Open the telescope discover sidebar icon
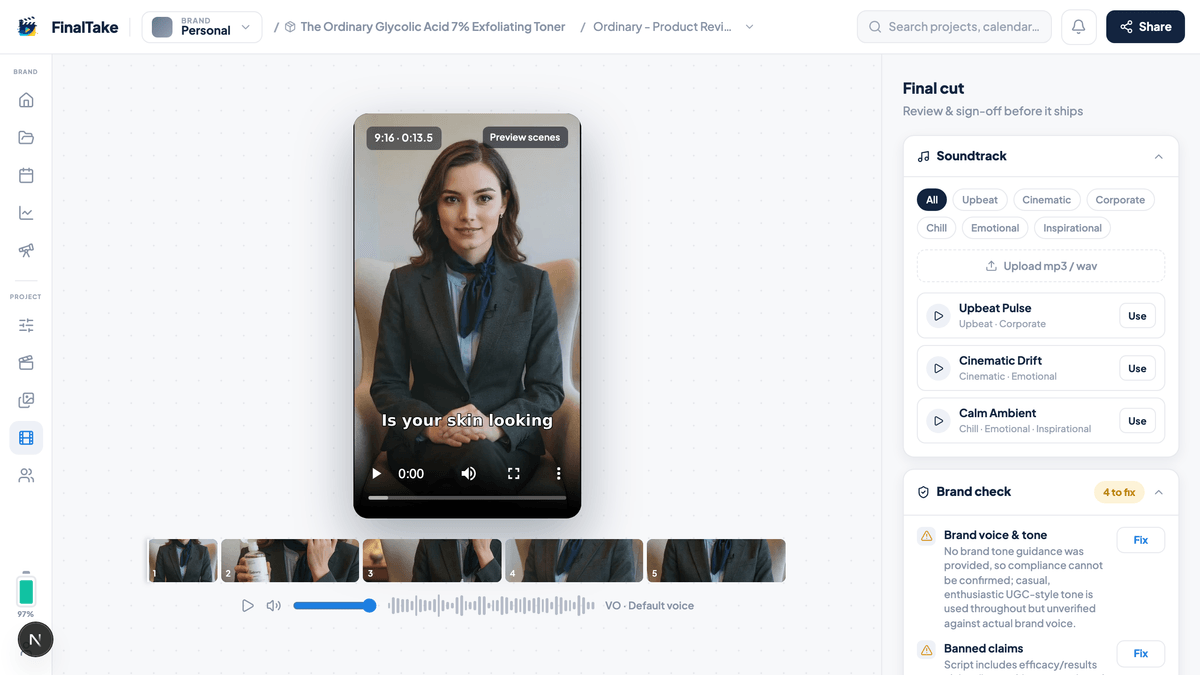 pyautogui.click(x=26, y=251)
